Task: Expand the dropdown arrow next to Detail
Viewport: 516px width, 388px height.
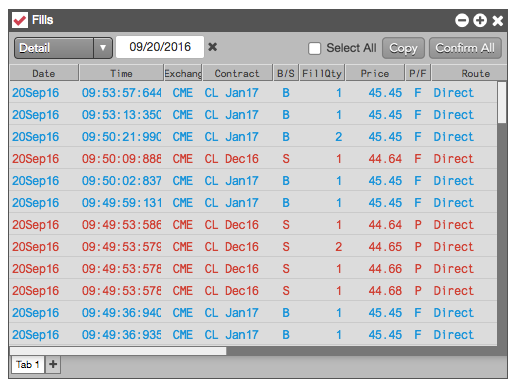Action: (x=103, y=48)
